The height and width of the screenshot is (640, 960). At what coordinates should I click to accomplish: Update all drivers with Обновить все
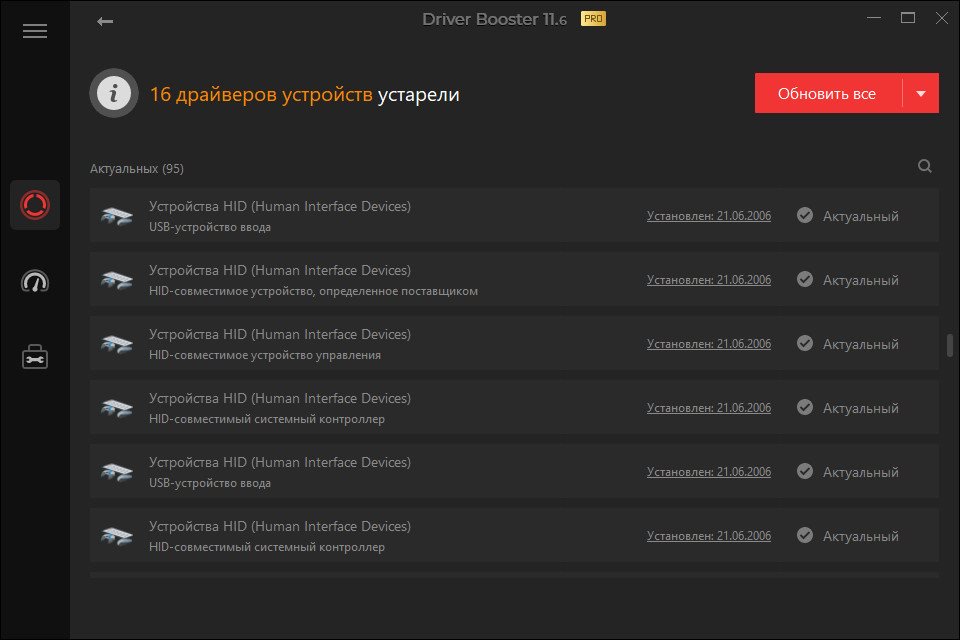coord(828,93)
